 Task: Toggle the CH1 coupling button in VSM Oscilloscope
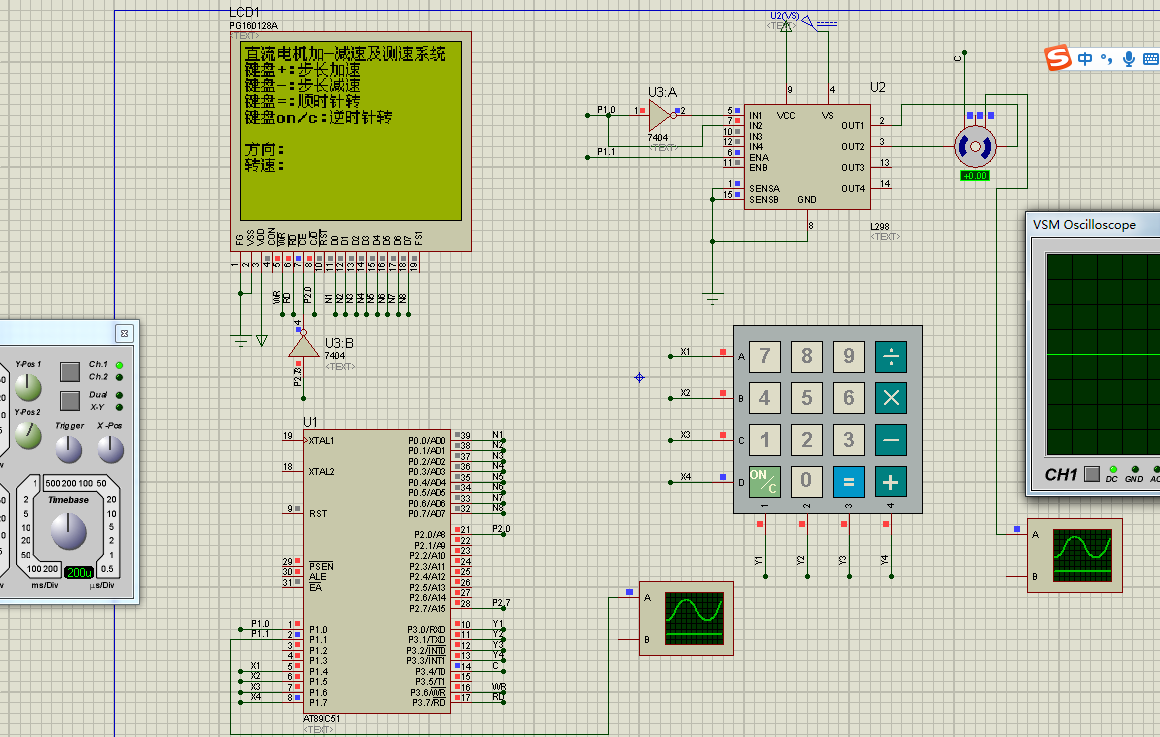(1092, 474)
